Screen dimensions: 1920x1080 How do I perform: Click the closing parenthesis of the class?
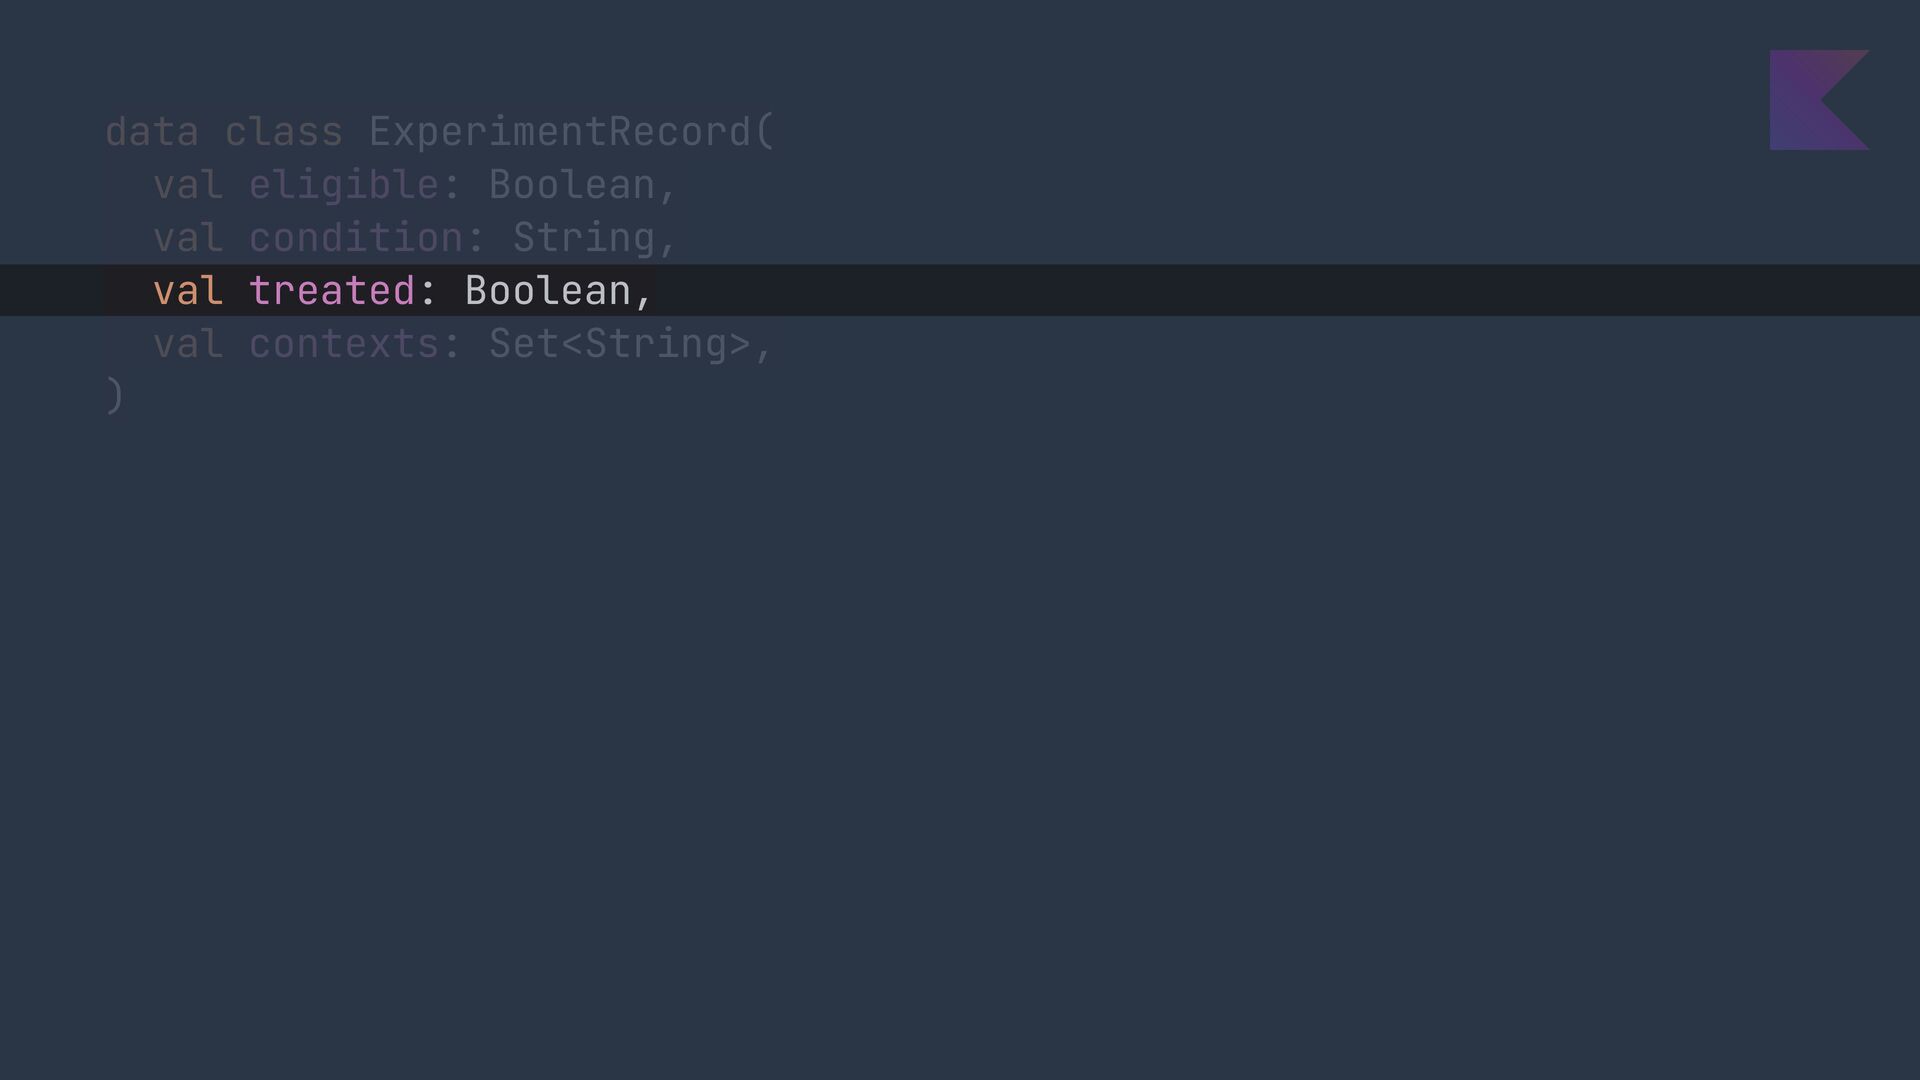[x=115, y=397]
